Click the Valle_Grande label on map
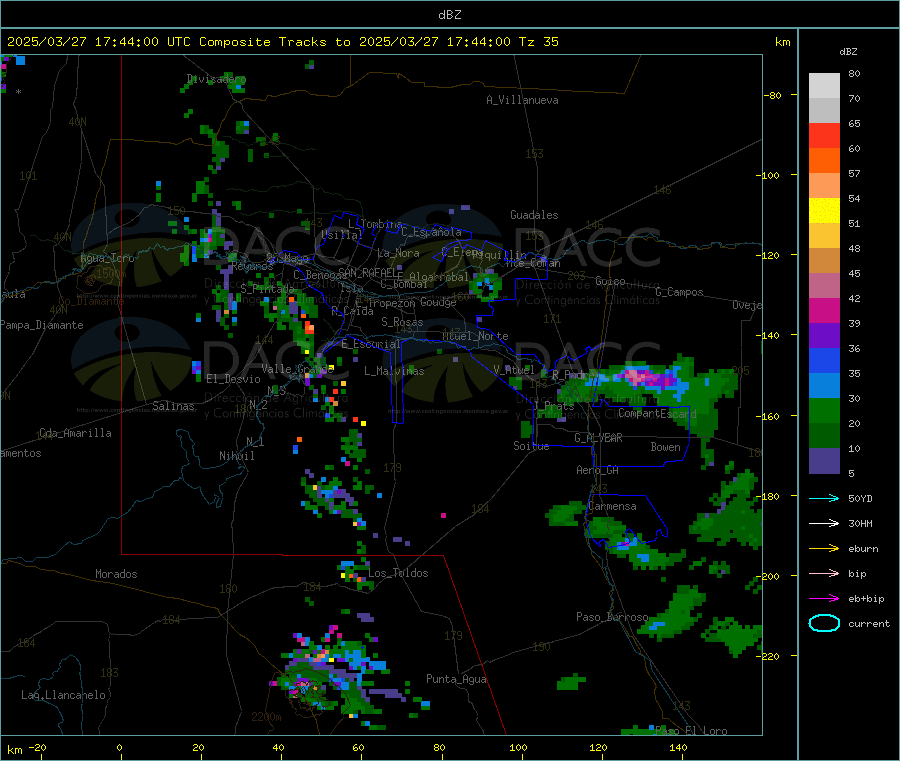This screenshot has height=761, width=900. 297,368
